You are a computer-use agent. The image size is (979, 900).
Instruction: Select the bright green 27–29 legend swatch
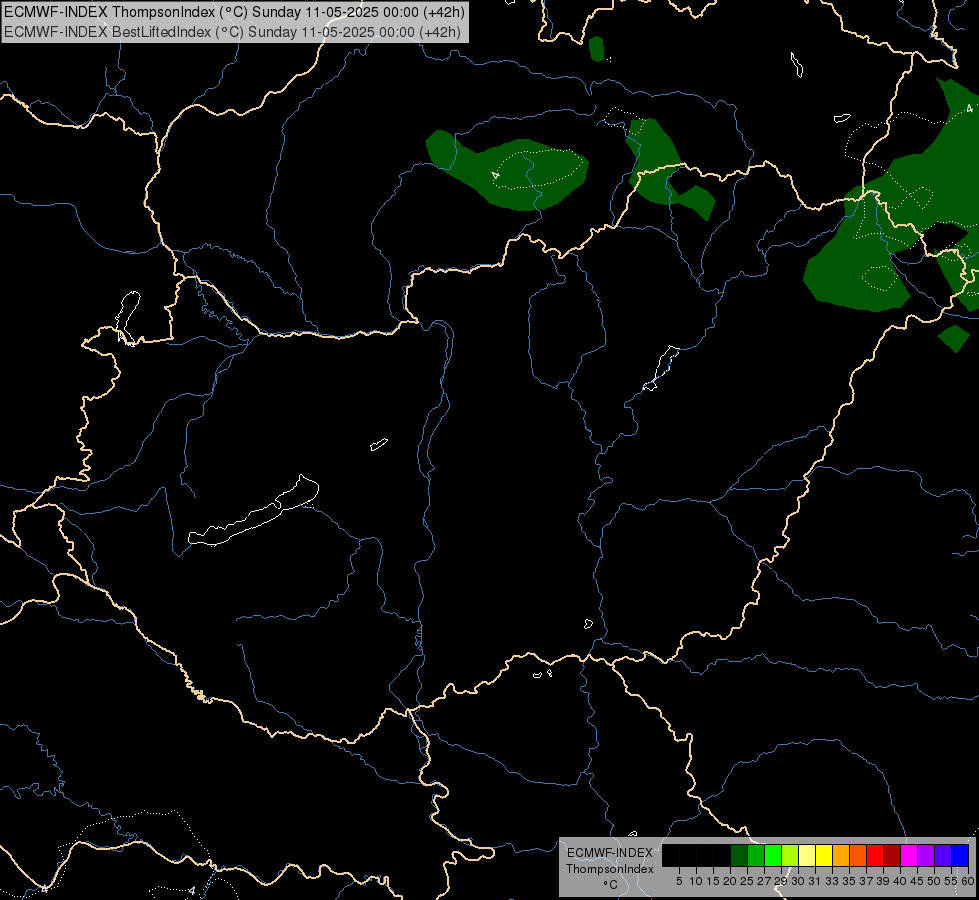pos(772,855)
